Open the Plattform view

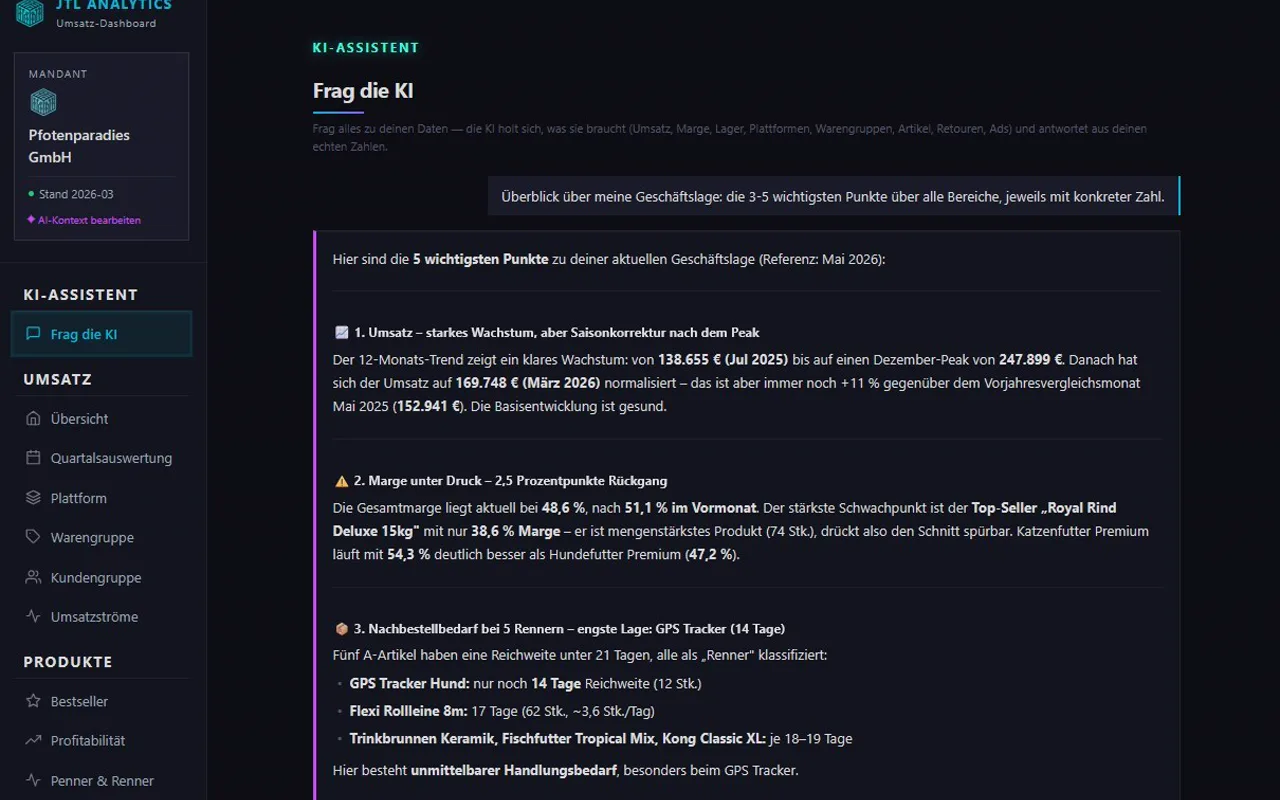101,498
